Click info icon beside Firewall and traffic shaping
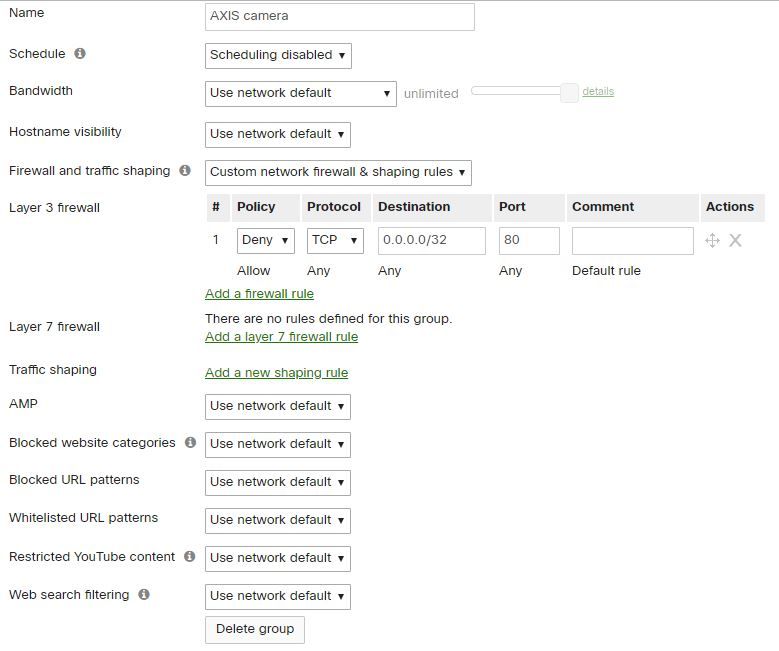The width and height of the screenshot is (779, 651). pos(185,171)
